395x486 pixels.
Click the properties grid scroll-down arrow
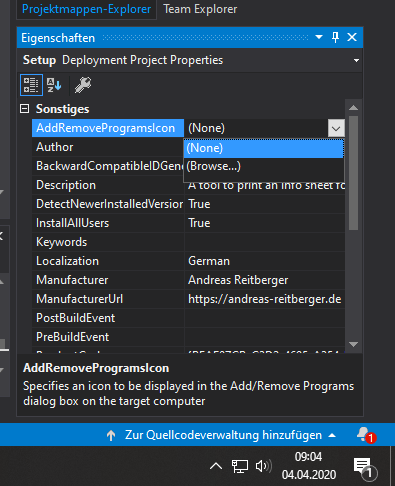[x=353, y=344]
